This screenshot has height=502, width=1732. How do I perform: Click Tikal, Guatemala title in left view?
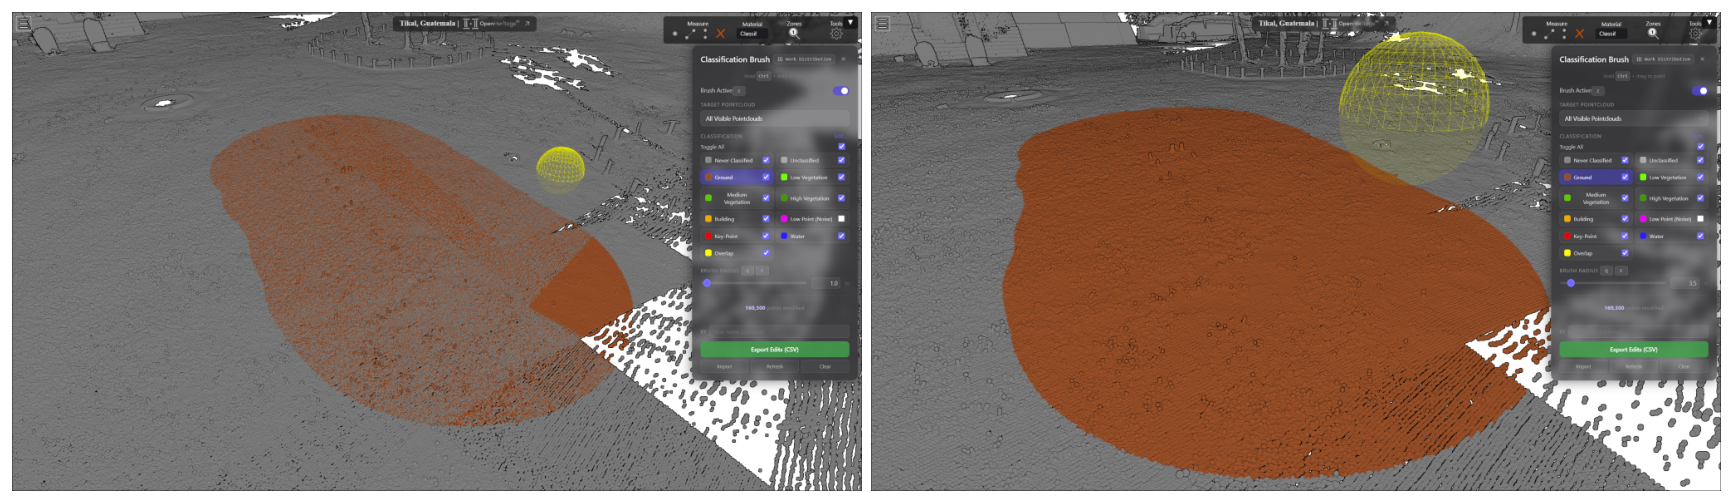428,23
